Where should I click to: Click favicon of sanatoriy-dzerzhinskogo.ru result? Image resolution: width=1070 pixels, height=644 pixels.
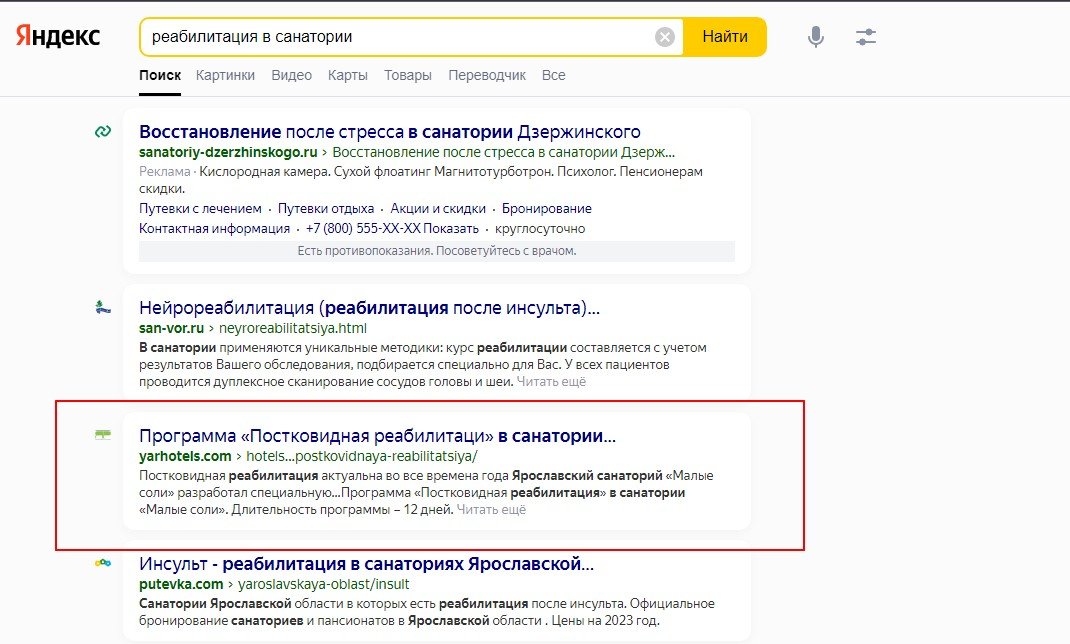click(103, 131)
